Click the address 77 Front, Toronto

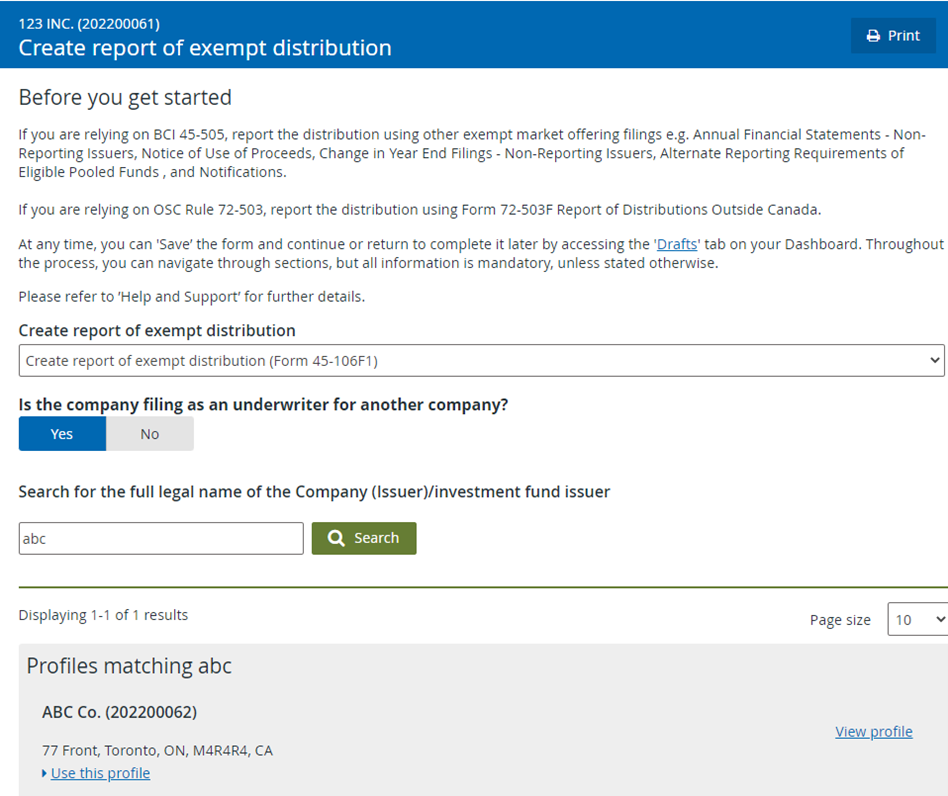pos(157,750)
